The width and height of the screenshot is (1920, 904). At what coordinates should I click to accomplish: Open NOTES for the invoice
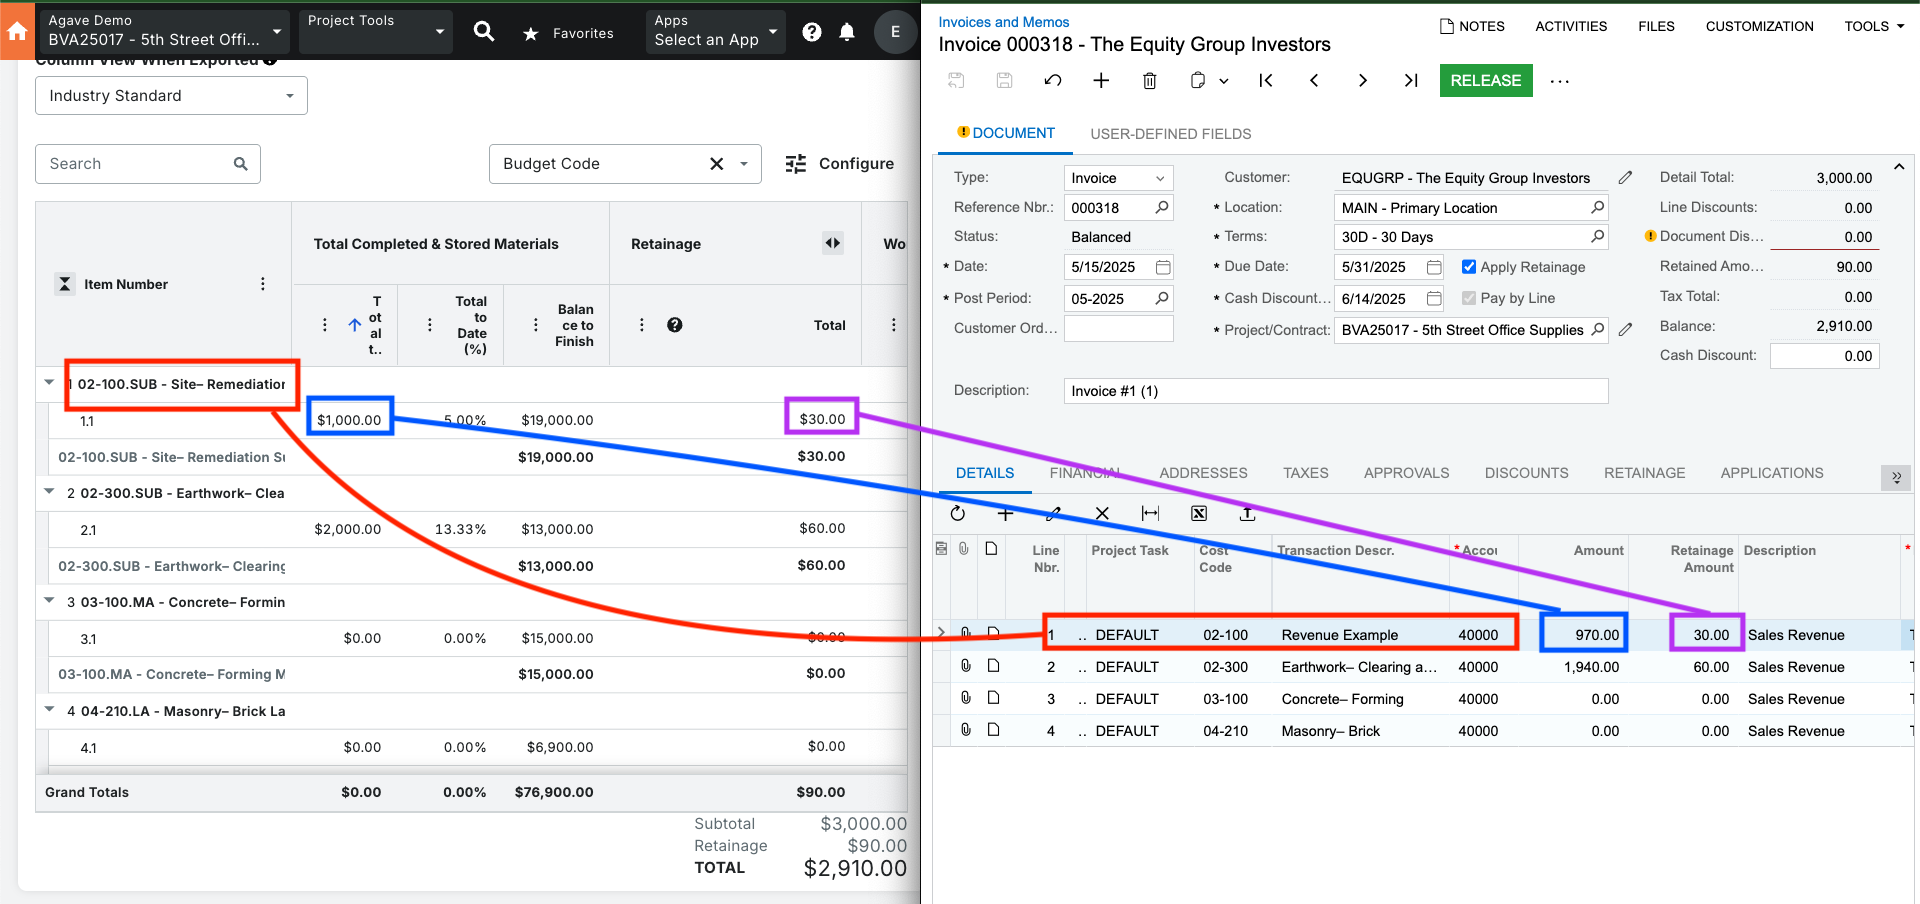(1472, 26)
